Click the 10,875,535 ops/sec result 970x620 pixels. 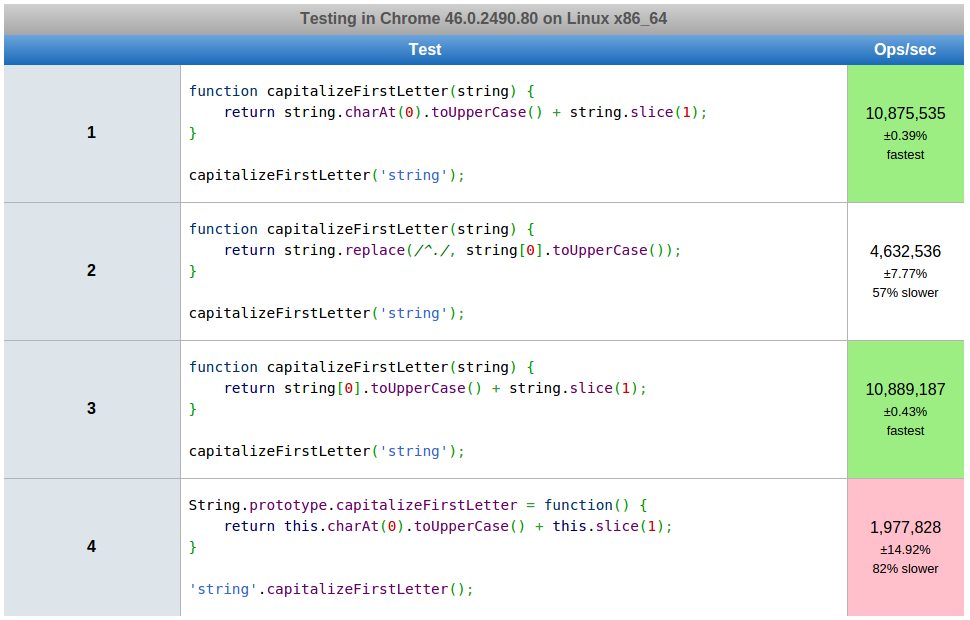[x=905, y=114]
